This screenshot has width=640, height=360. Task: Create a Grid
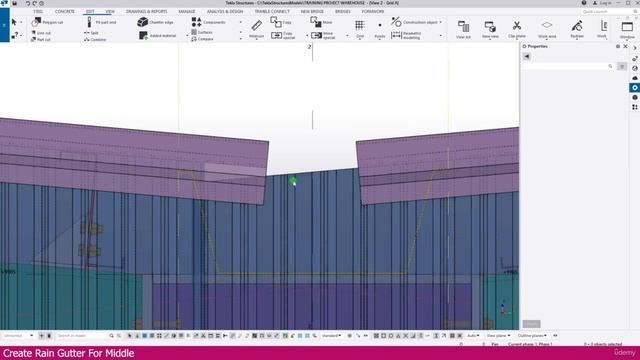click(360, 29)
